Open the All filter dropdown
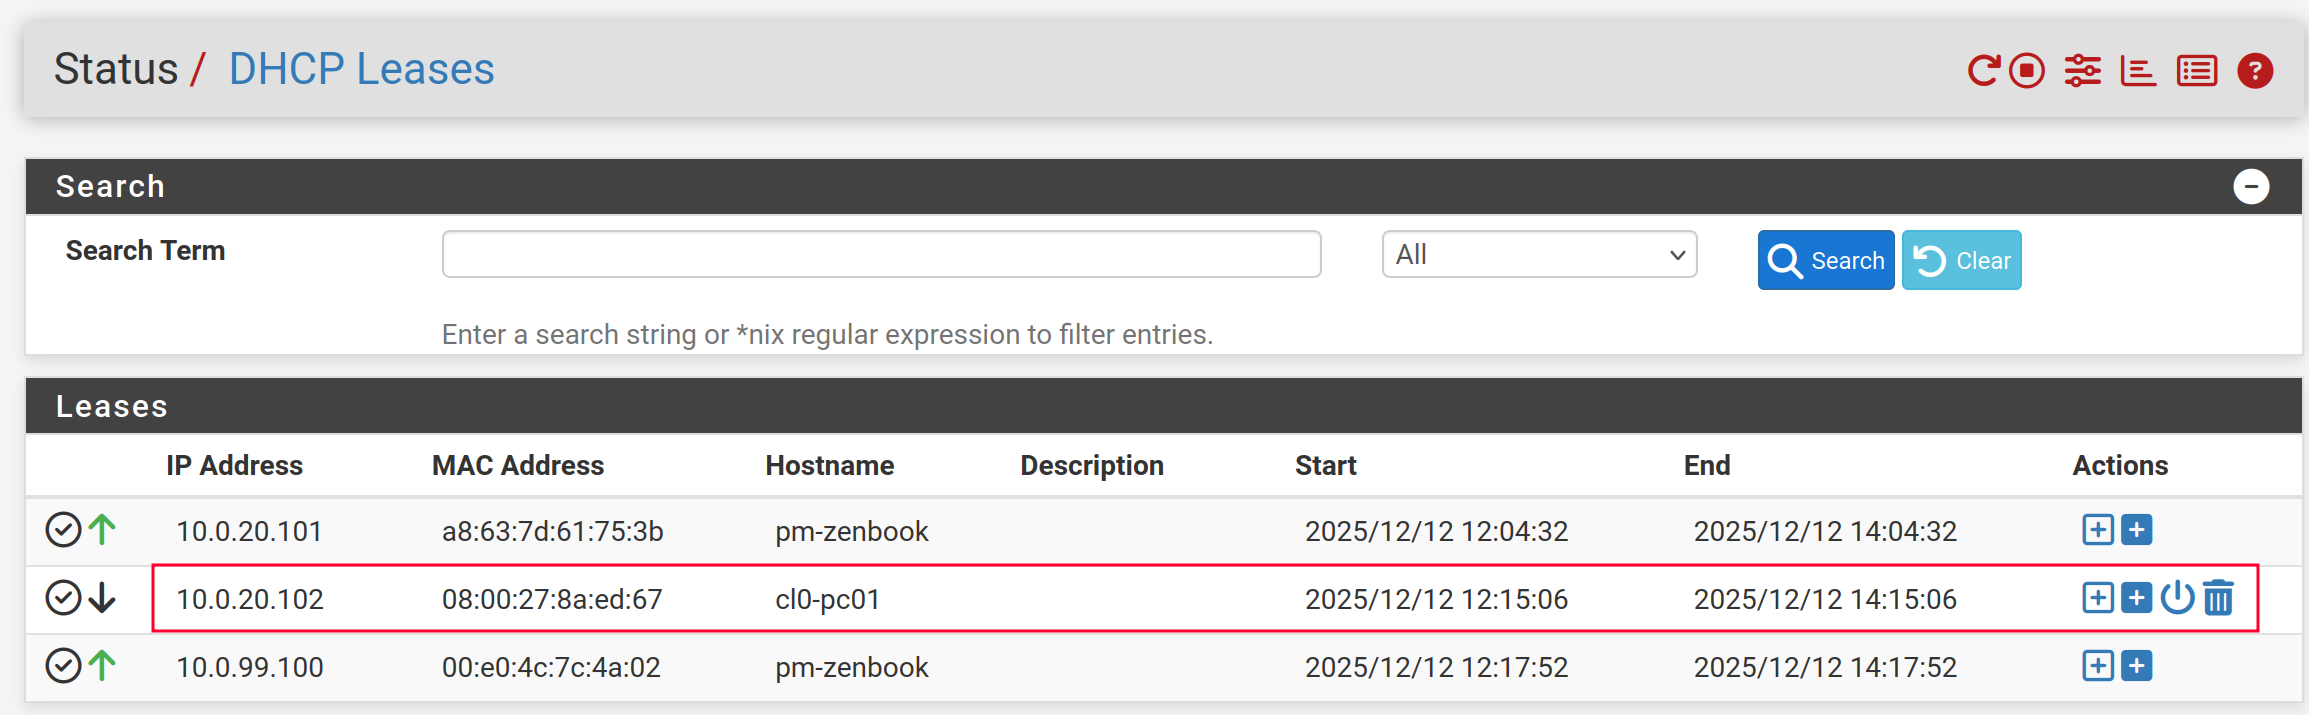Viewport: 2309px width, 715px height. click(x=1539, y=254)
